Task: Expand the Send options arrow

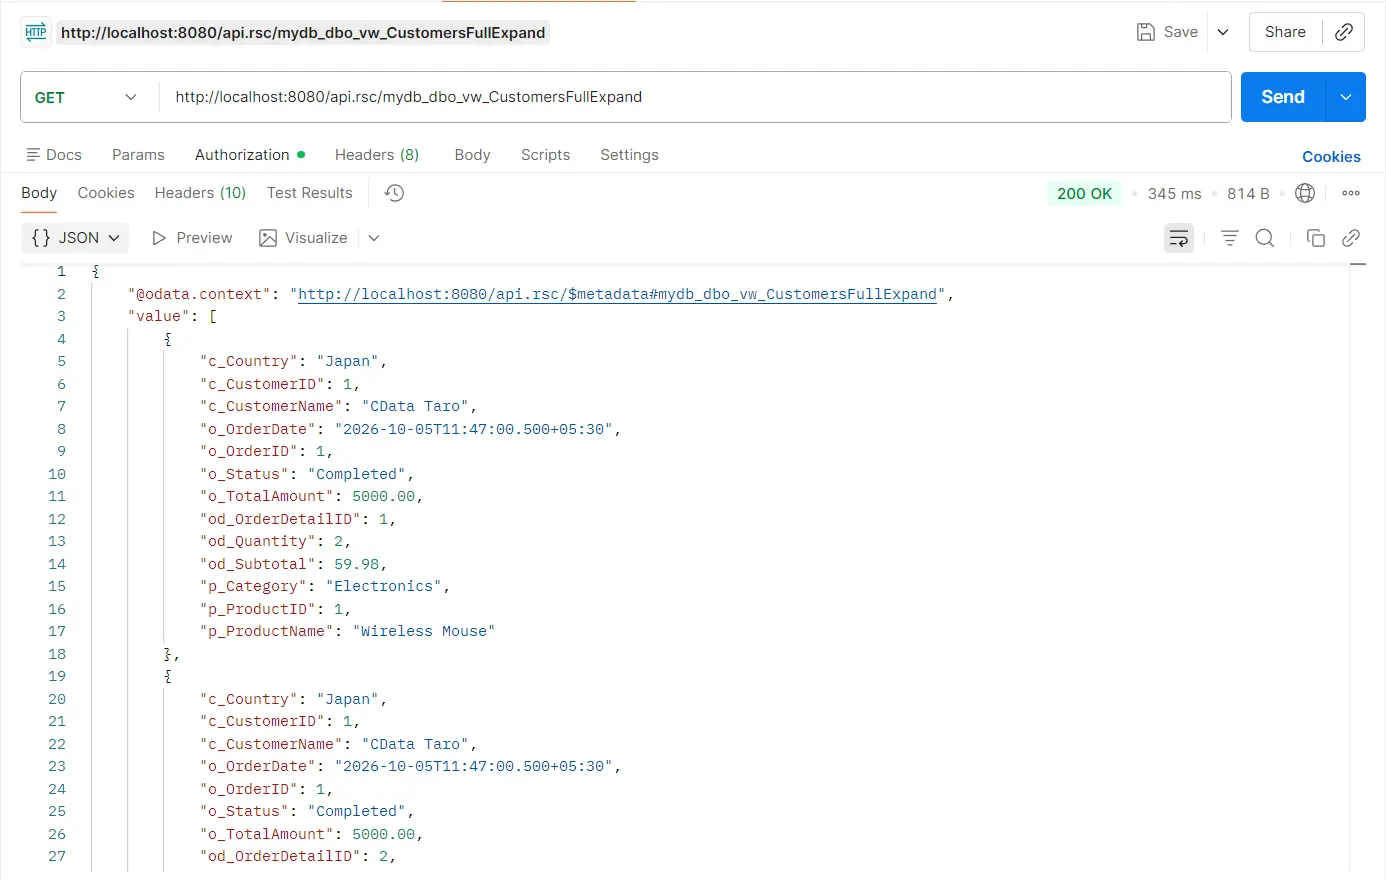Action: click(1346, 97)
